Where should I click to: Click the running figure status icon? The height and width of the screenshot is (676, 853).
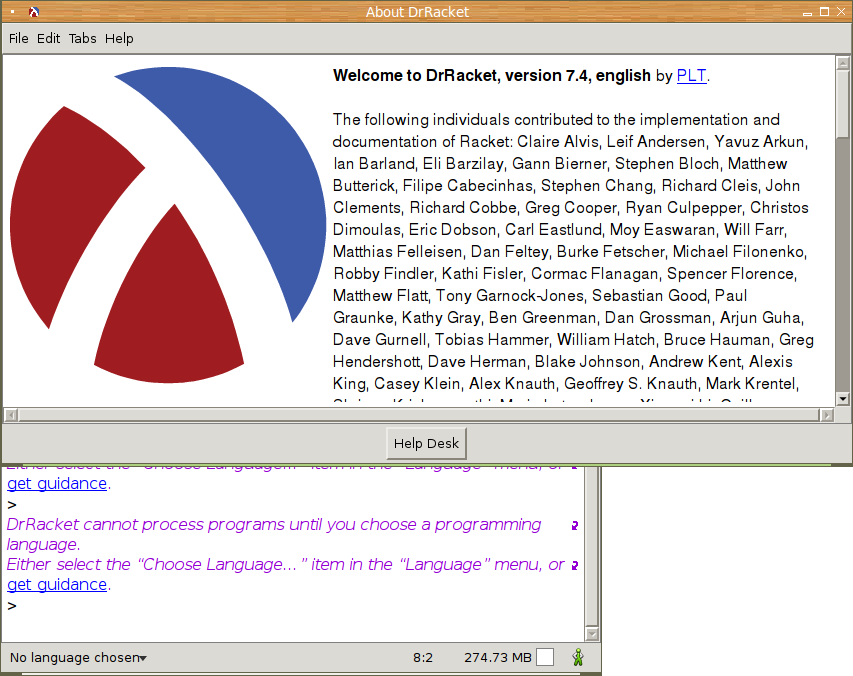tap(578, 658)
